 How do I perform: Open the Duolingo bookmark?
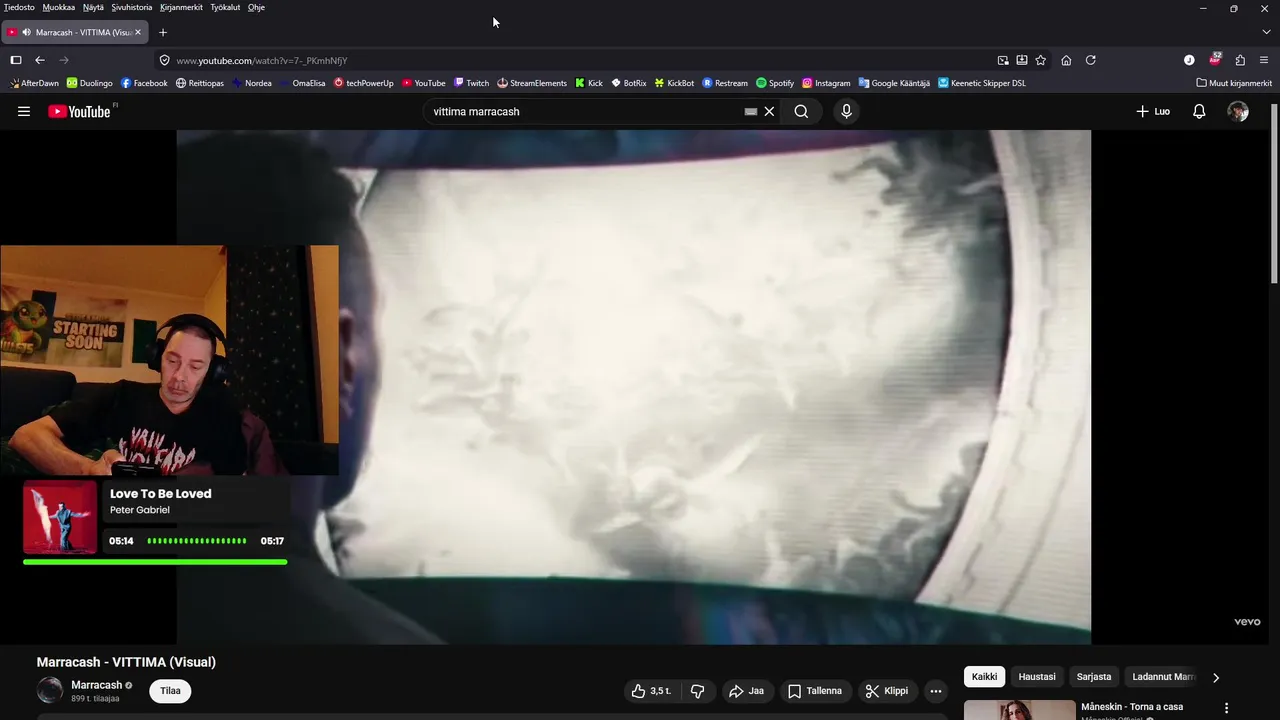pos(90,83)
